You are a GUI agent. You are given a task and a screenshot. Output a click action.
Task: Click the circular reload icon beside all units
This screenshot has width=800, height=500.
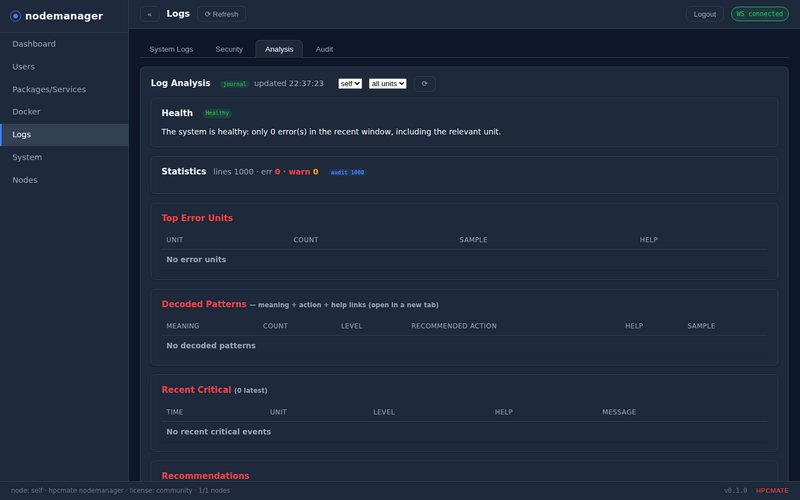click(x=424, y=84)
